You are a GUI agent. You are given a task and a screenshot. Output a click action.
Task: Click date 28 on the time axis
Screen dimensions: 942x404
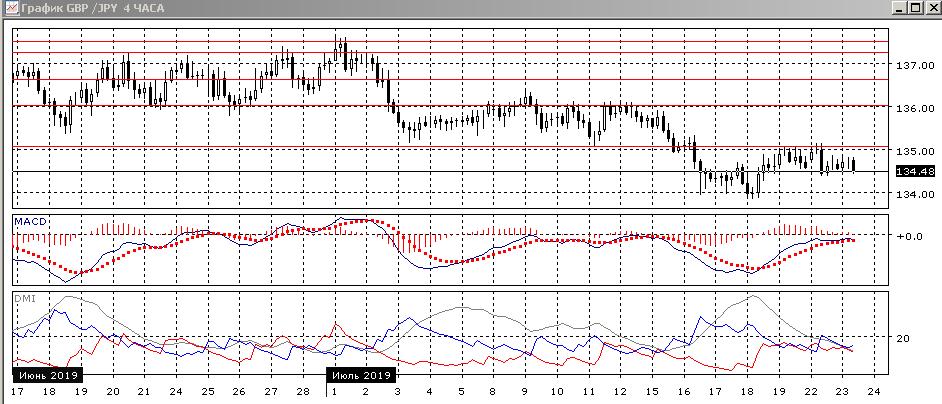pyautogui.click(x=301, y=391)
